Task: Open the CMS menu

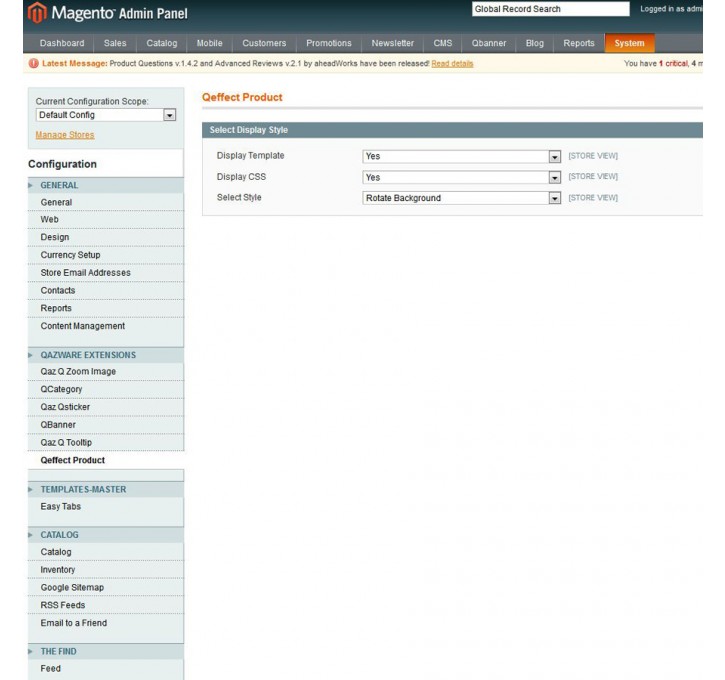Action: 442,43
